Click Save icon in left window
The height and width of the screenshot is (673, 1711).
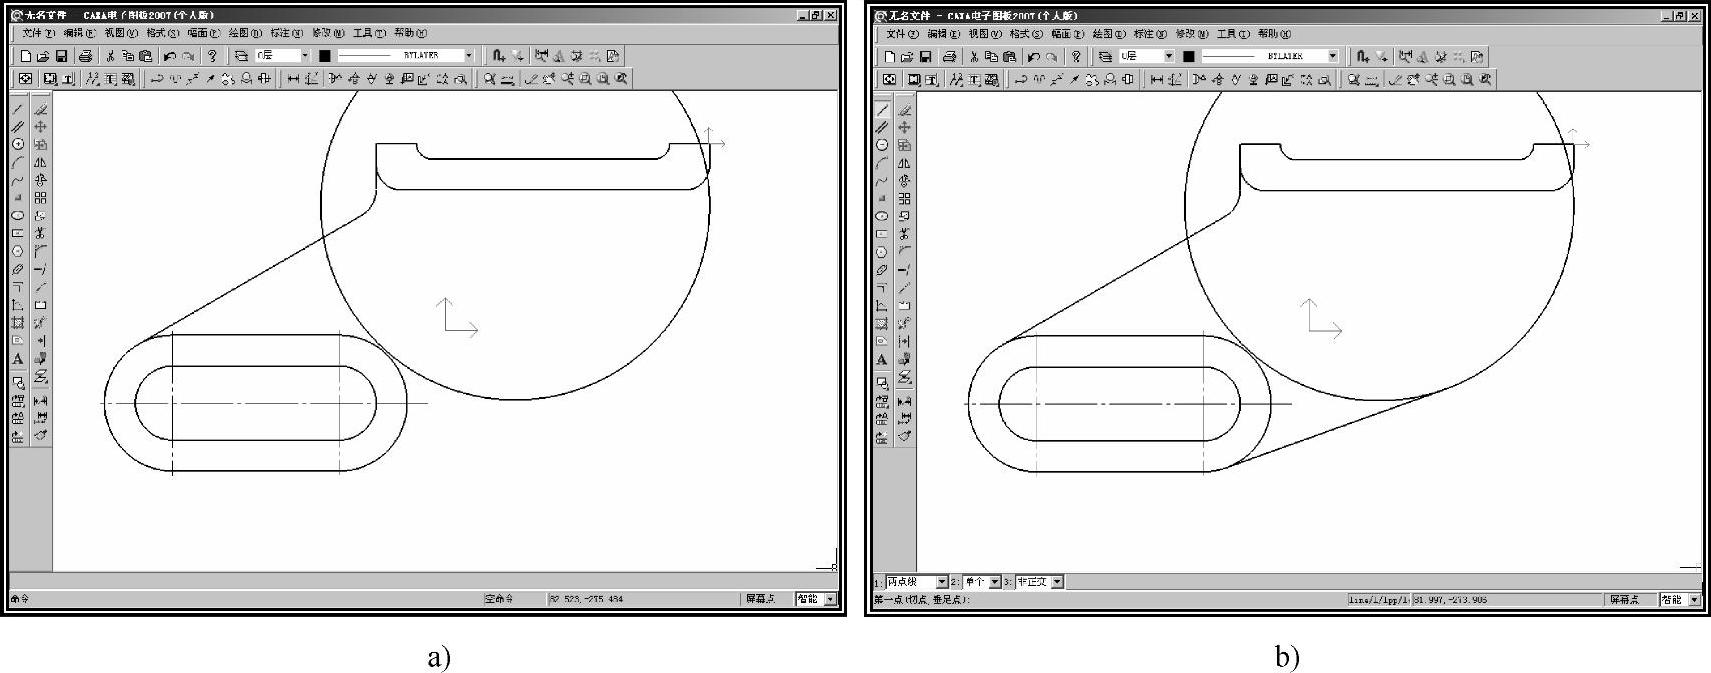click(61, 56)
